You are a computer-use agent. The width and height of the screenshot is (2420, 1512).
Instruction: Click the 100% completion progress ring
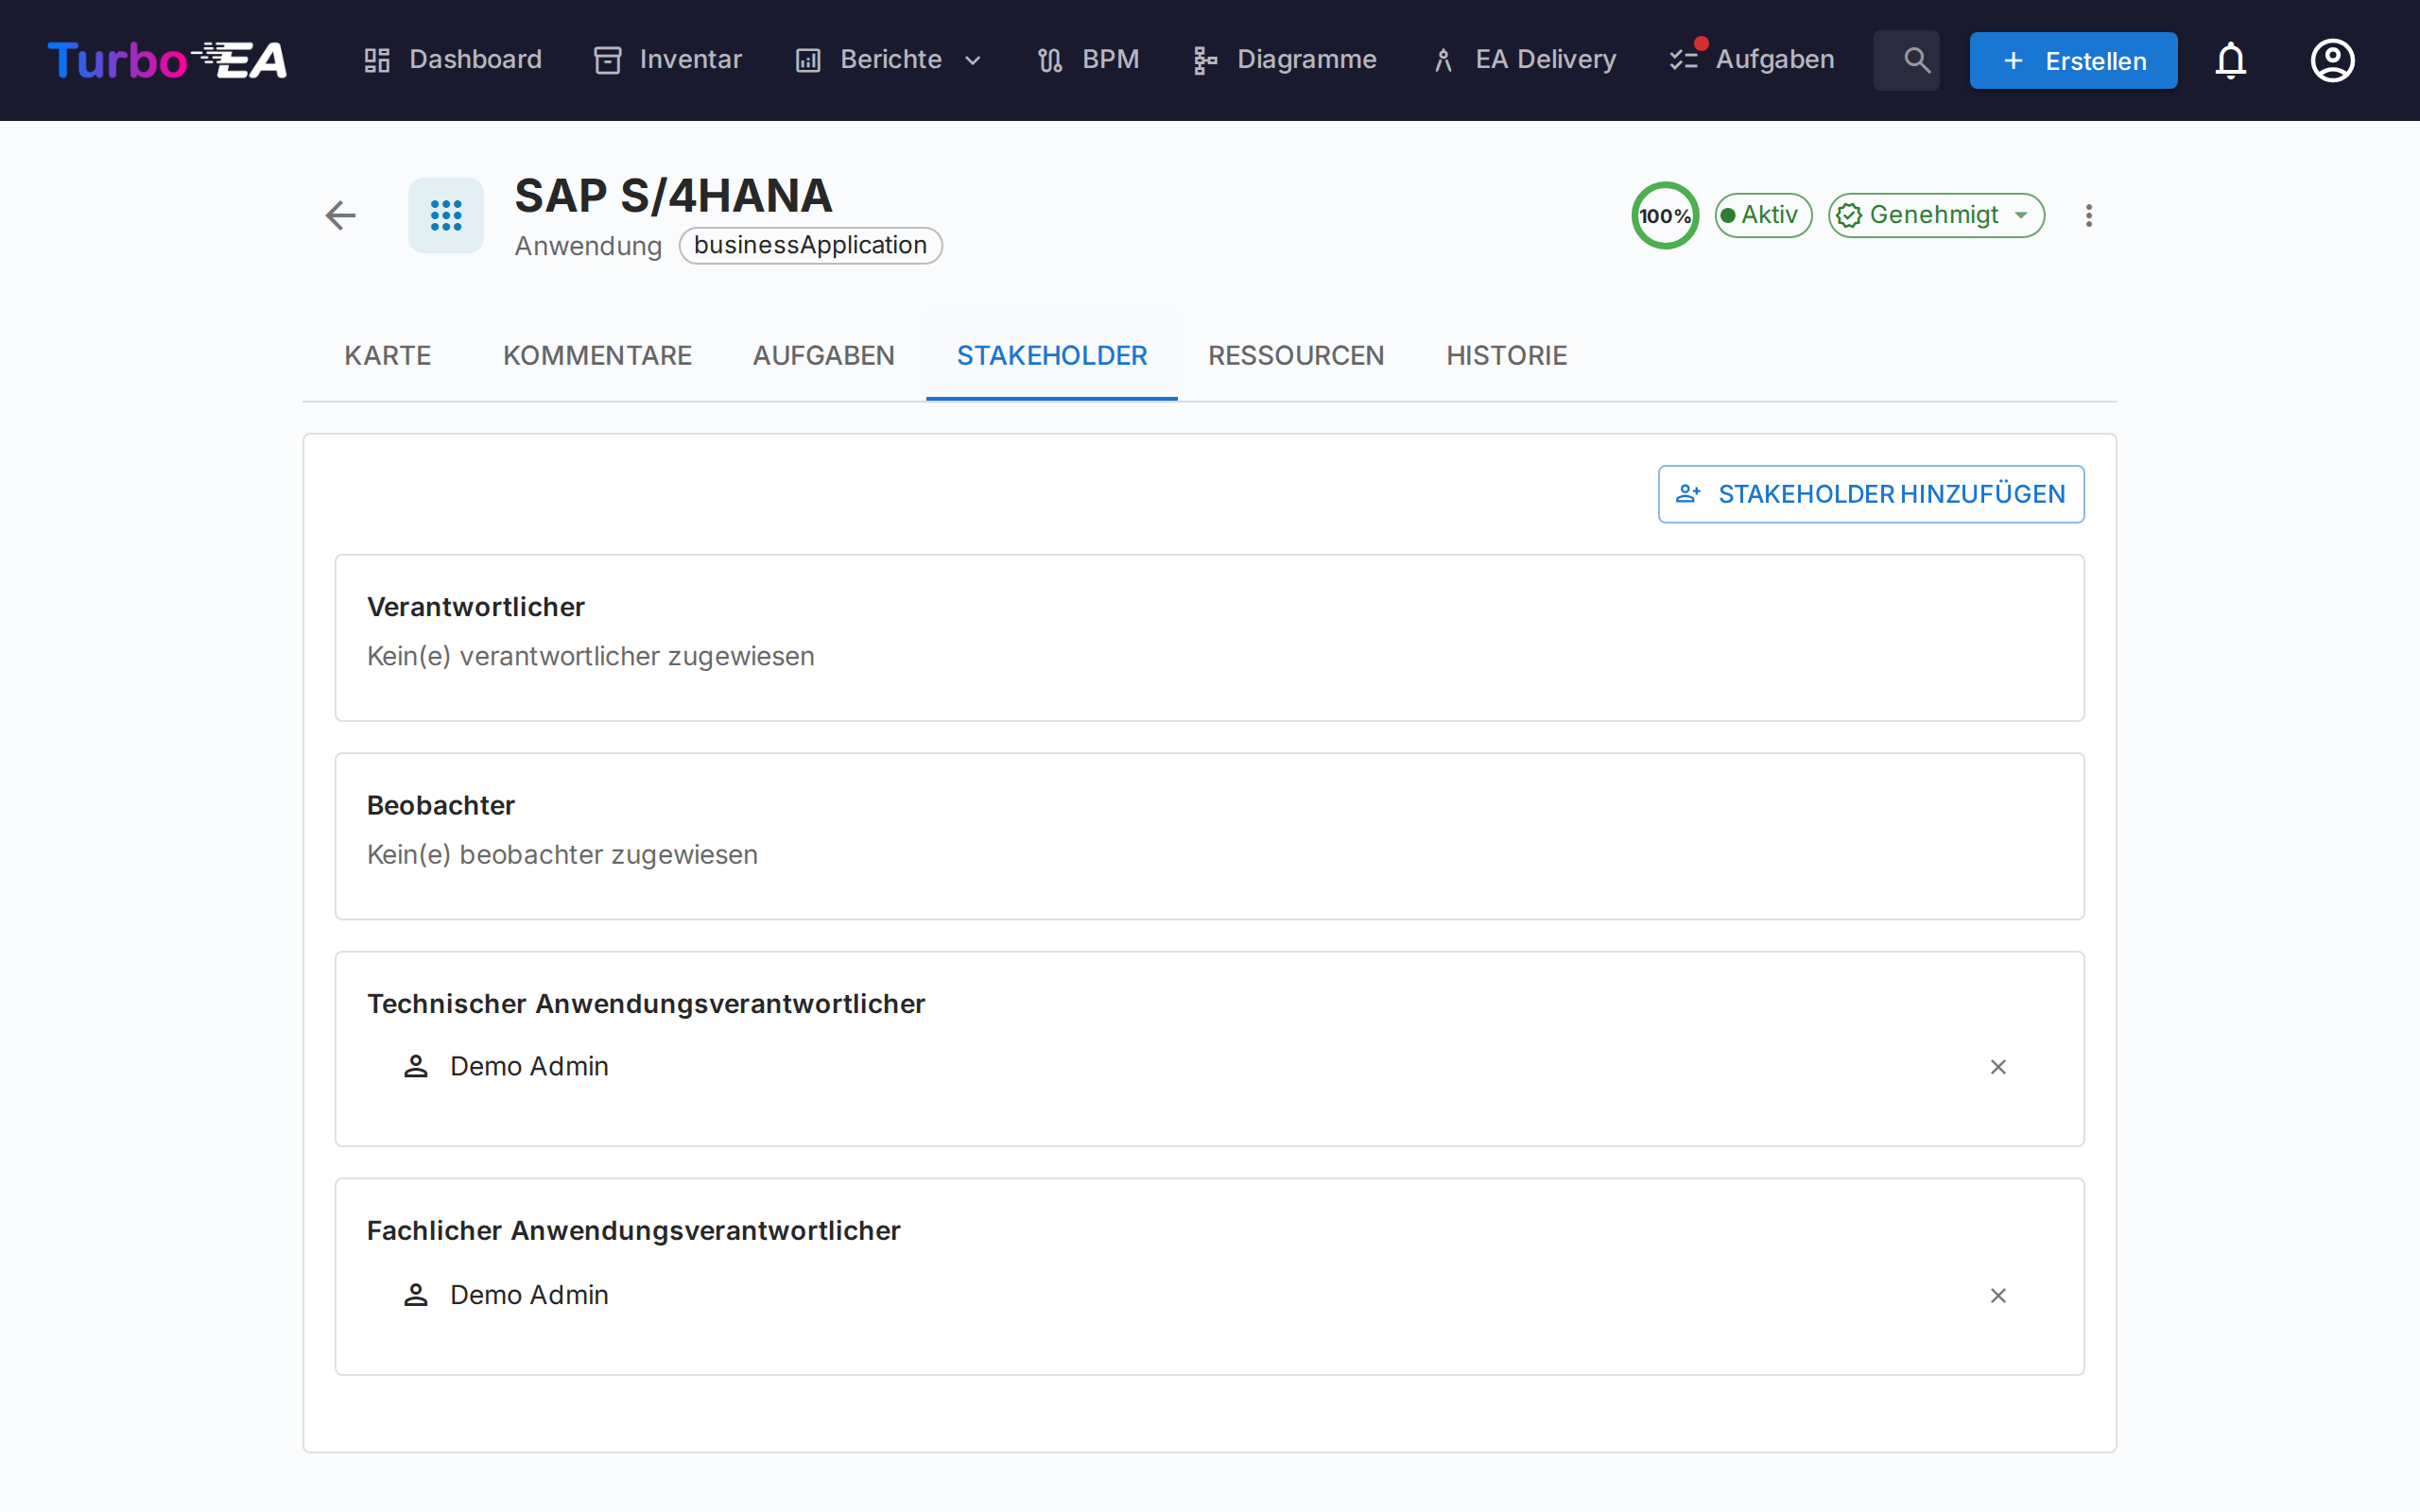[x=1664, y=215]
